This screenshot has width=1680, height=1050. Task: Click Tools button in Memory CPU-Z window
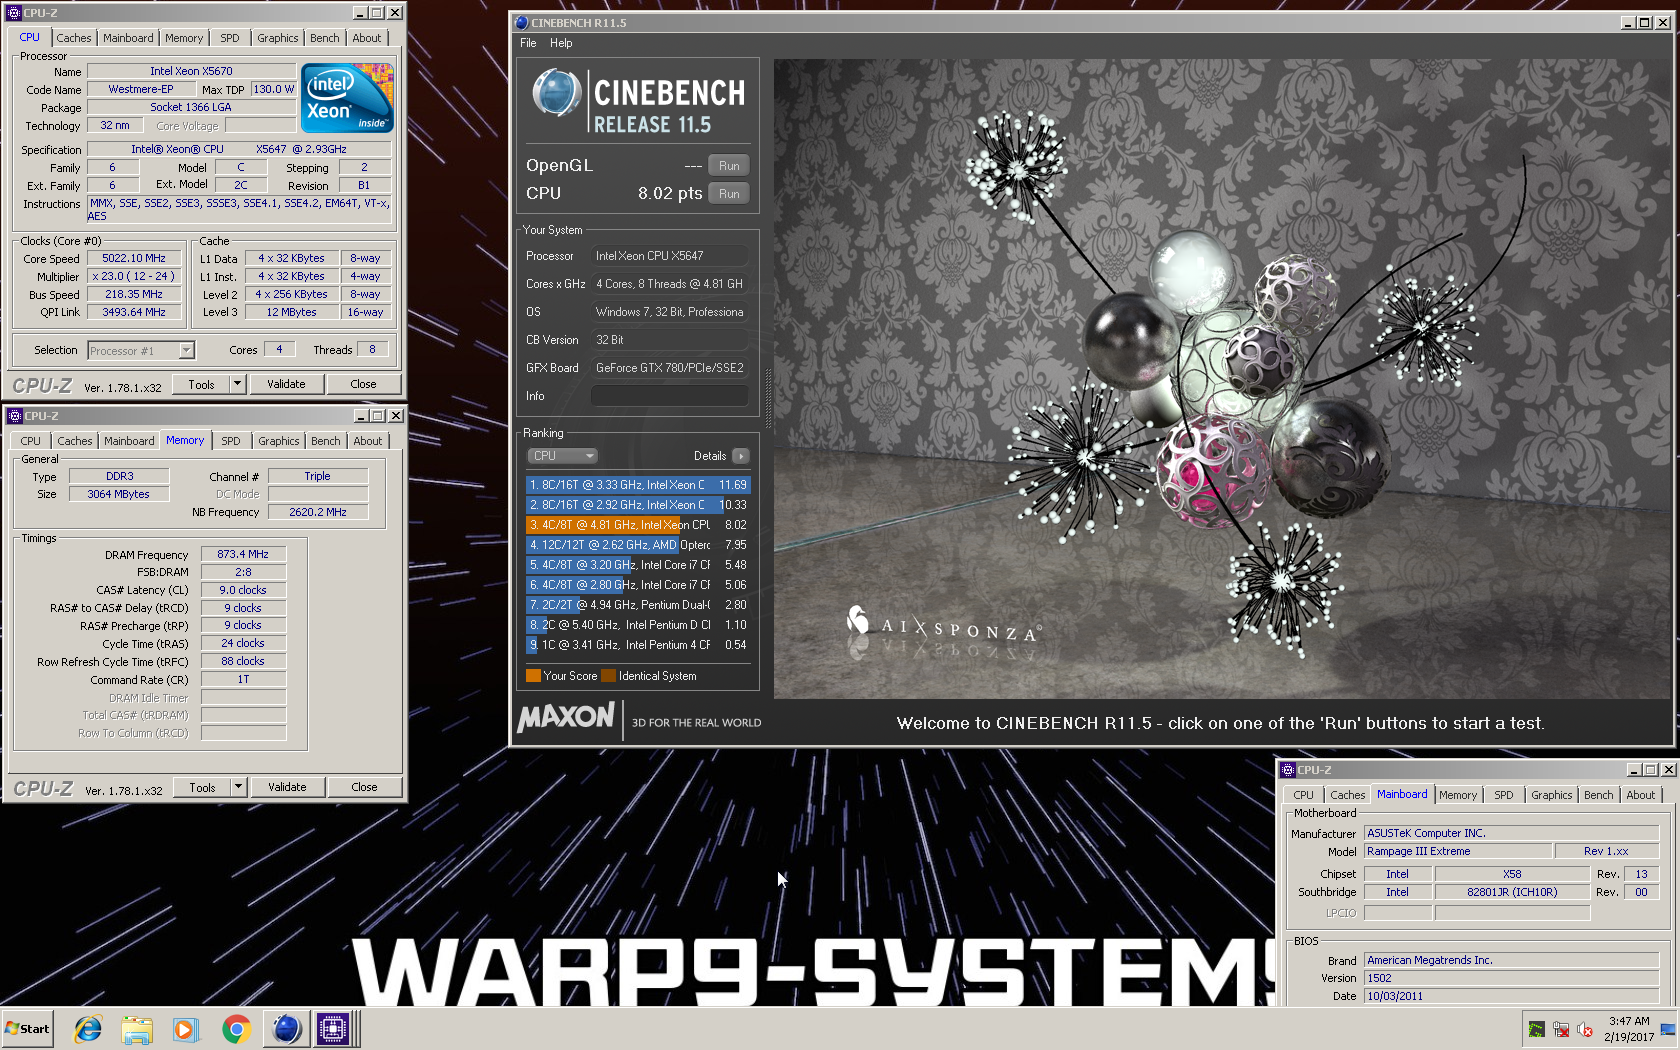(203, 787)
